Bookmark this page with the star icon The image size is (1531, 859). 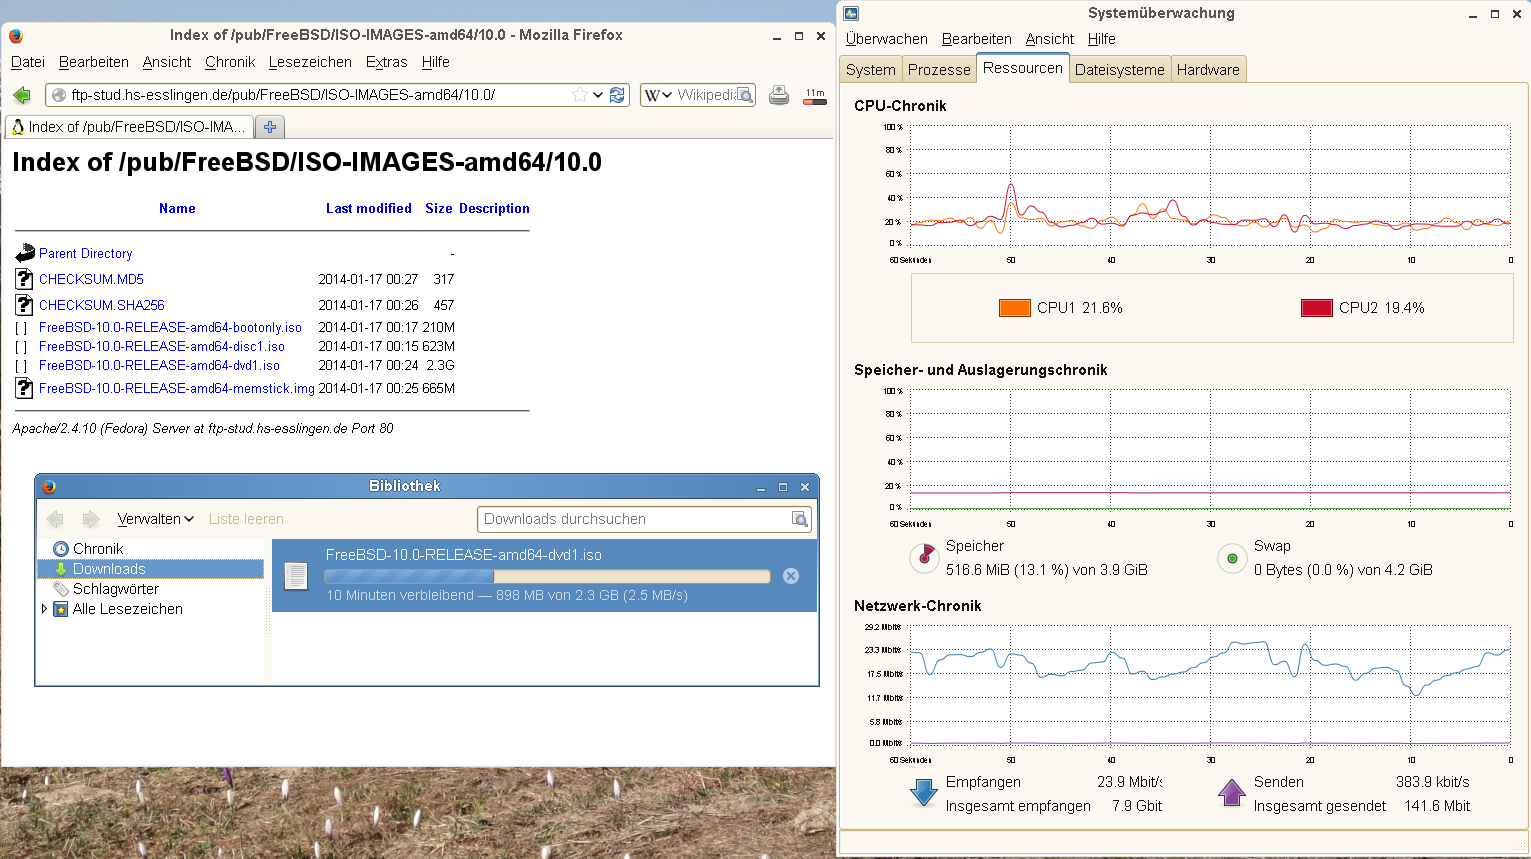click(x=579, y=95)
